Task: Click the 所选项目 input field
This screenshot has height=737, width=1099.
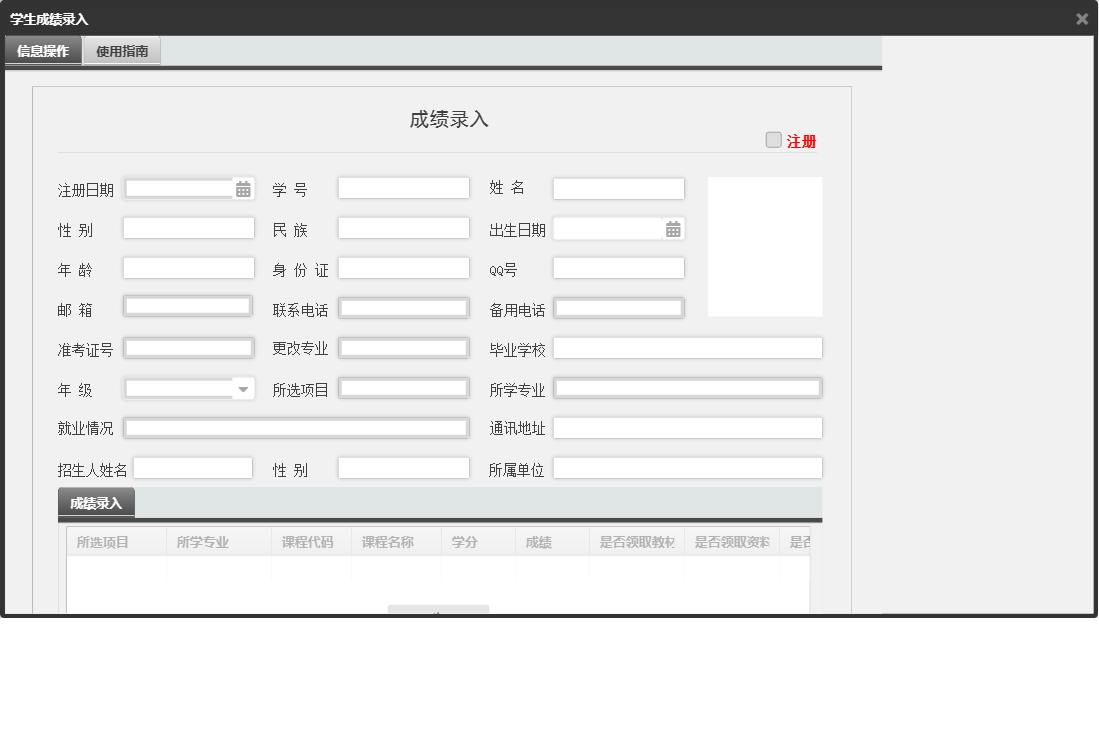Action: [404, 388]
